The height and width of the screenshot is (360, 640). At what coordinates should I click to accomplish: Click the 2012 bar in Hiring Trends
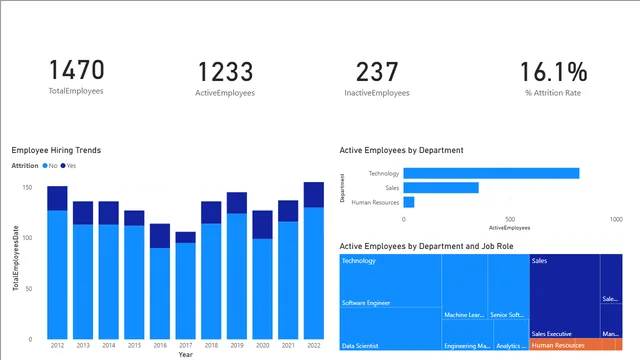(57, 262)
